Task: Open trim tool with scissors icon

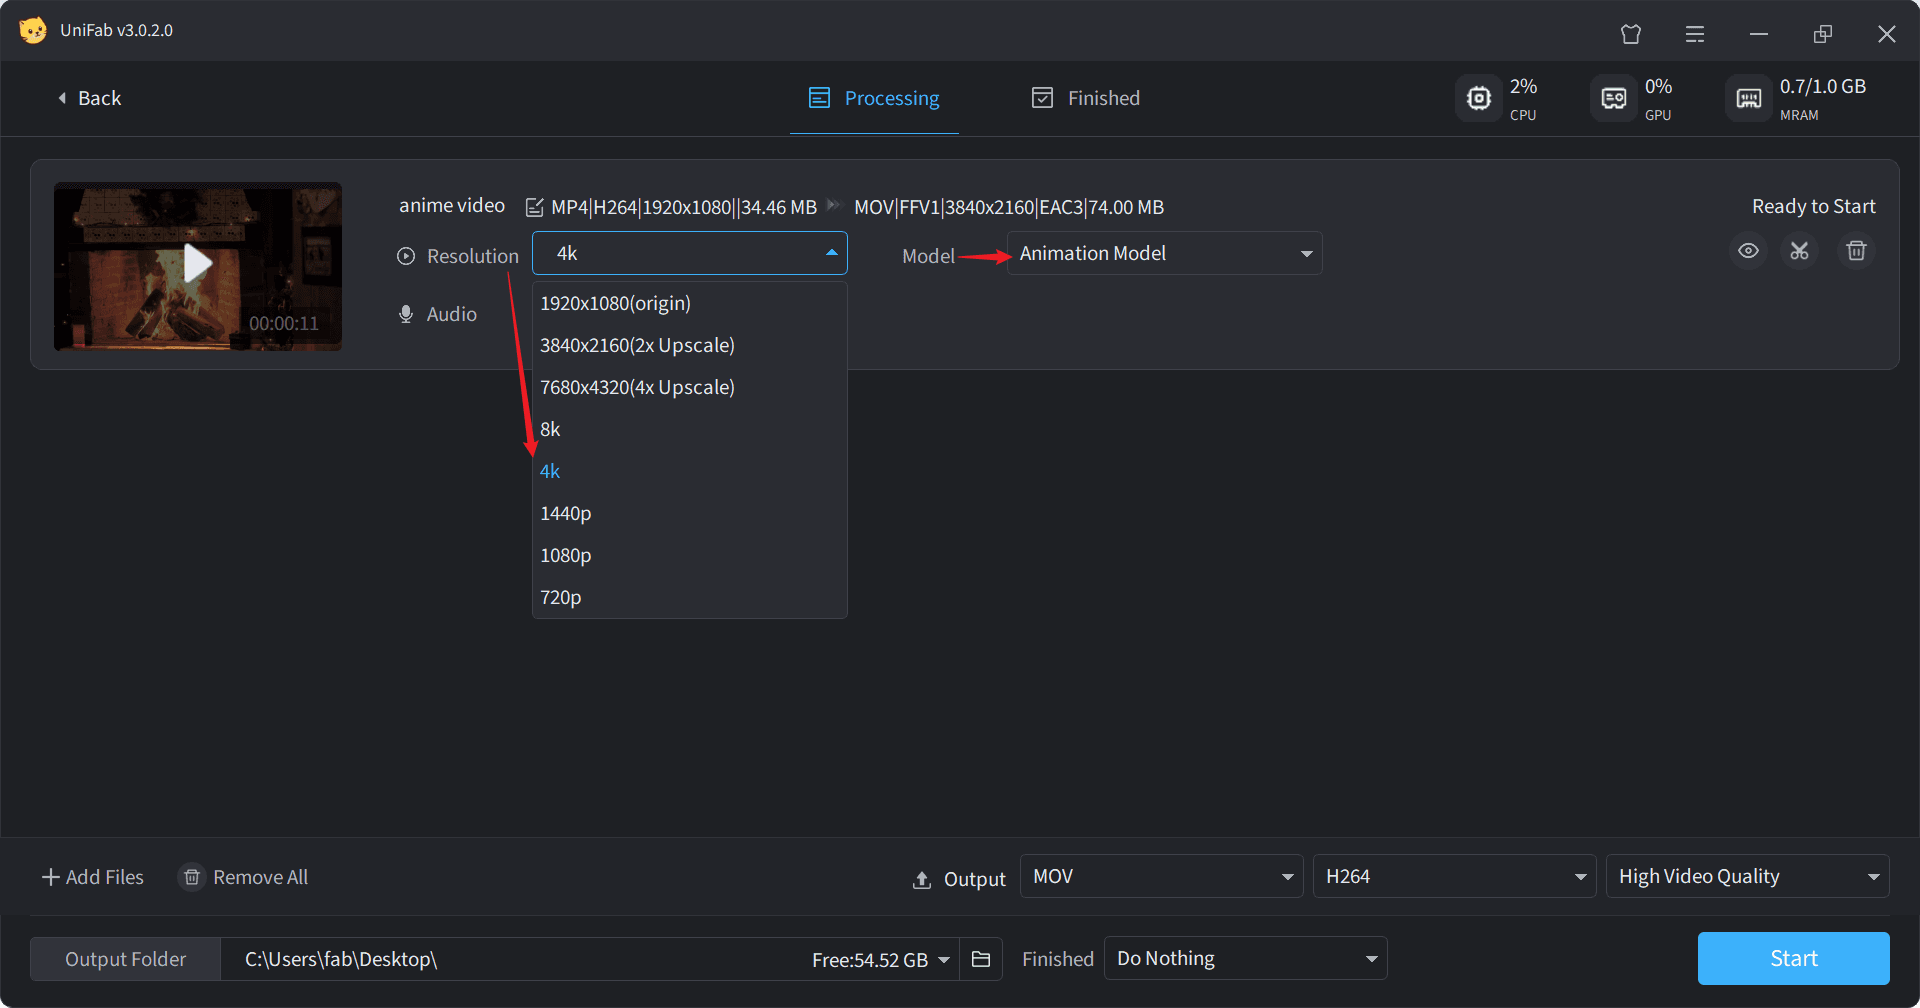Action: [1800, 251]
